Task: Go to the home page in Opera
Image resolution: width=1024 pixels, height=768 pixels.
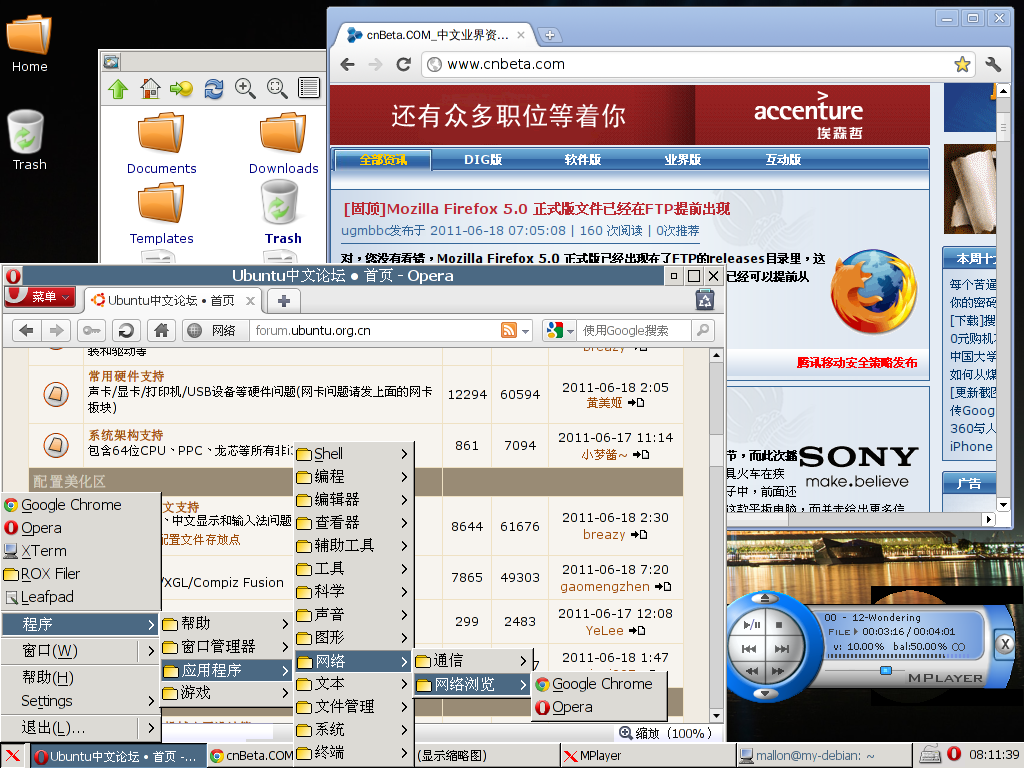Action: click(x=161, y=330)
